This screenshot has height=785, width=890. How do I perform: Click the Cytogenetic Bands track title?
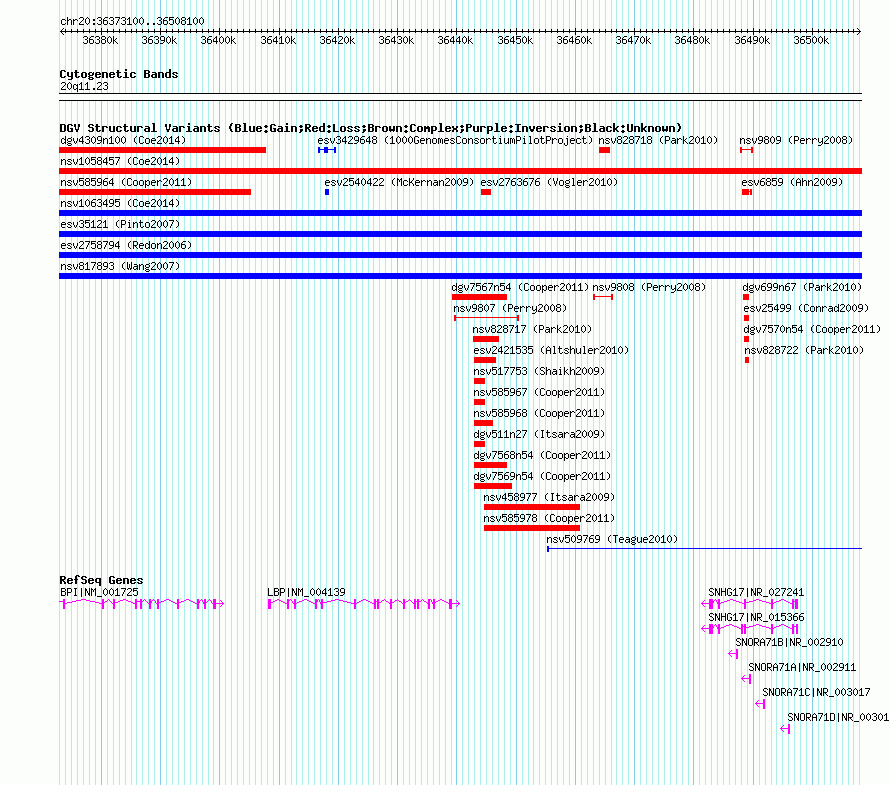click(119, 74)
